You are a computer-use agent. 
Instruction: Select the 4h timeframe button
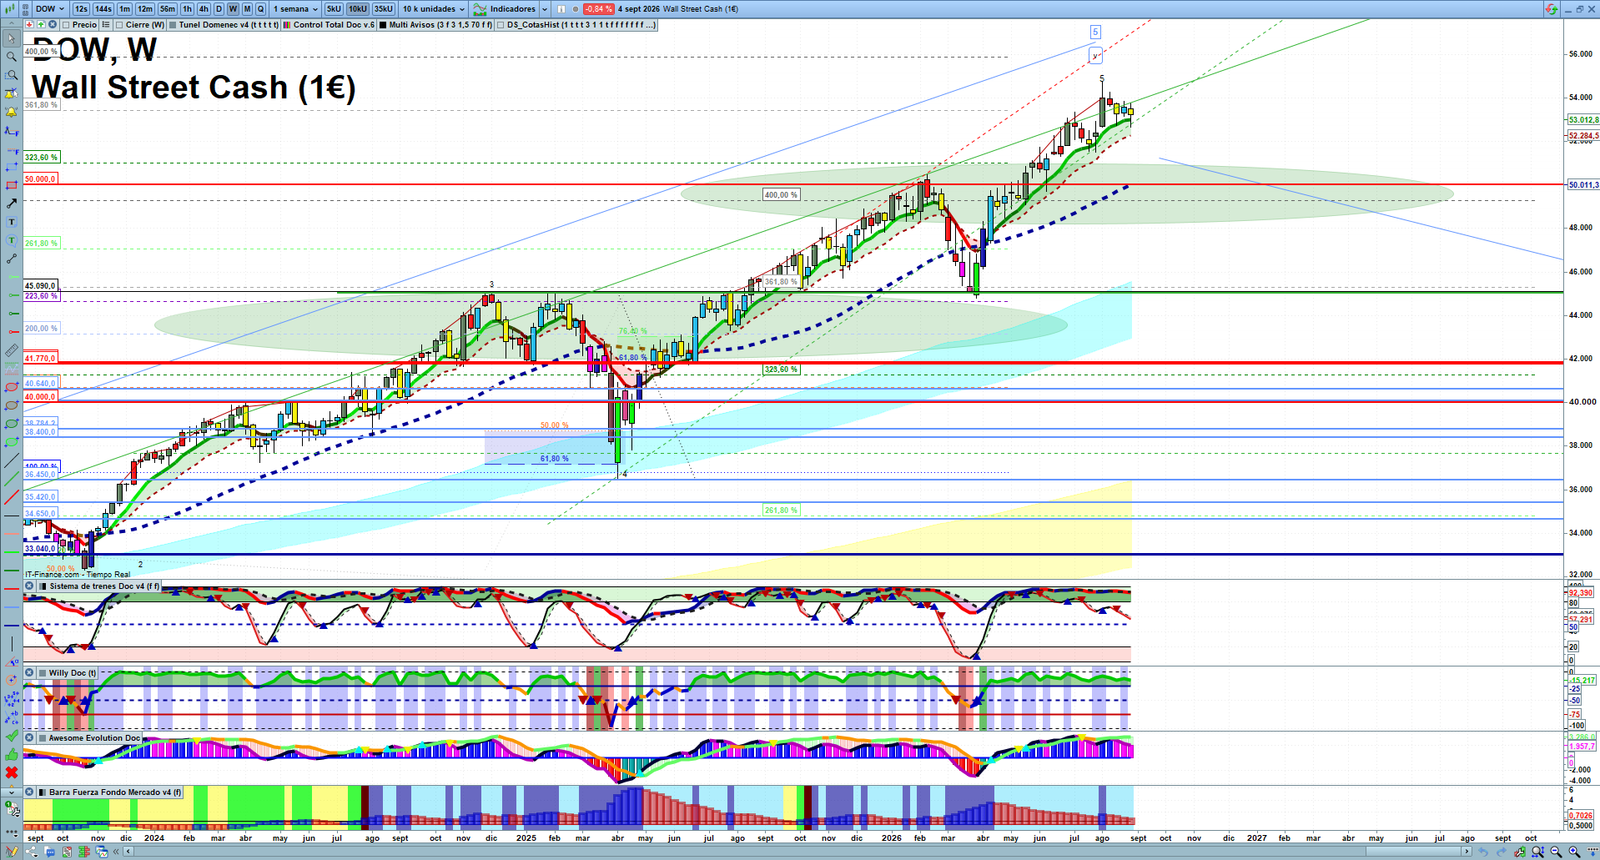pos(203,9)
